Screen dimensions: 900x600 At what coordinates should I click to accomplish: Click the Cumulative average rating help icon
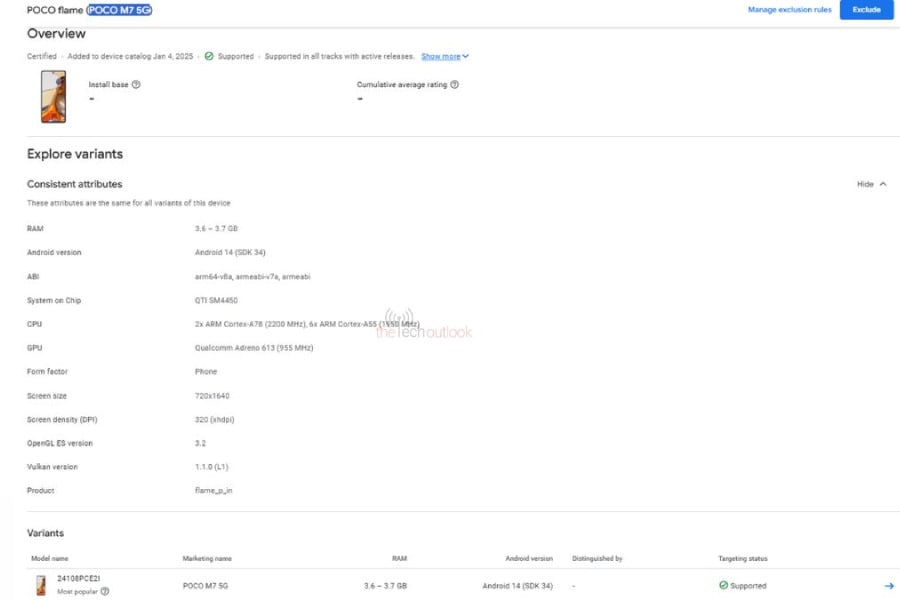(455, 85)
